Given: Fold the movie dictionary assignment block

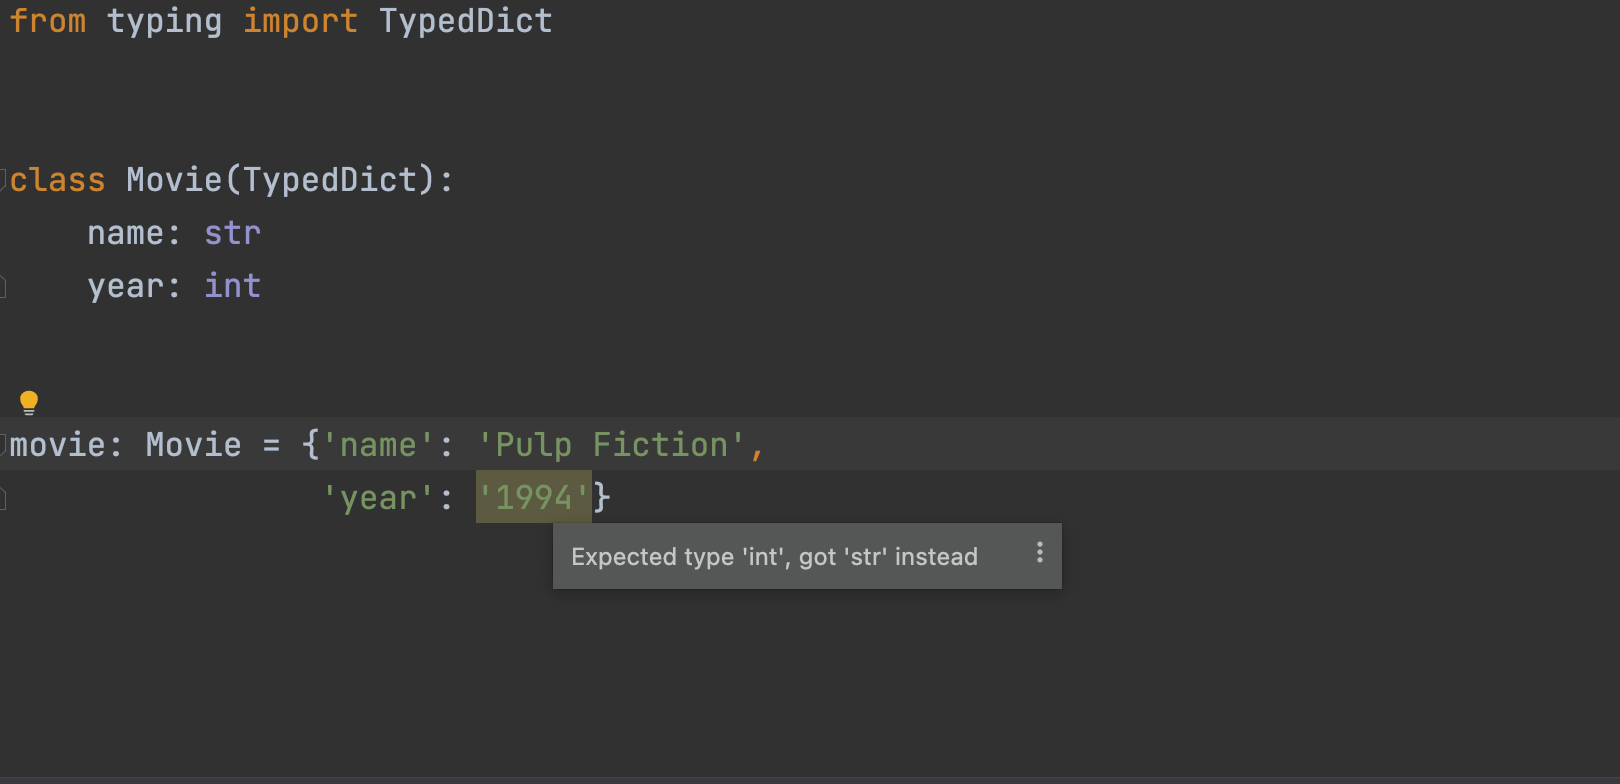Looking at the screenshot, I should click(4, 443).
